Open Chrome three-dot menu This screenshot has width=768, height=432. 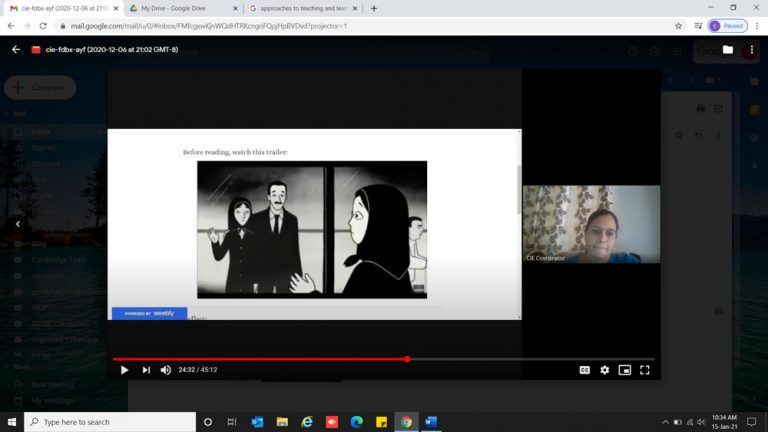pos(757,26)
